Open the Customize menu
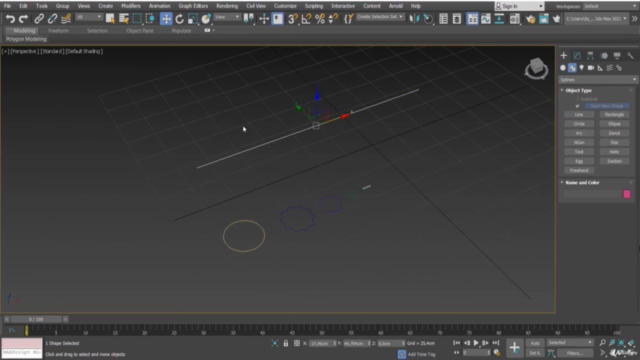This screenshot has width=640, height=360. 285,6
